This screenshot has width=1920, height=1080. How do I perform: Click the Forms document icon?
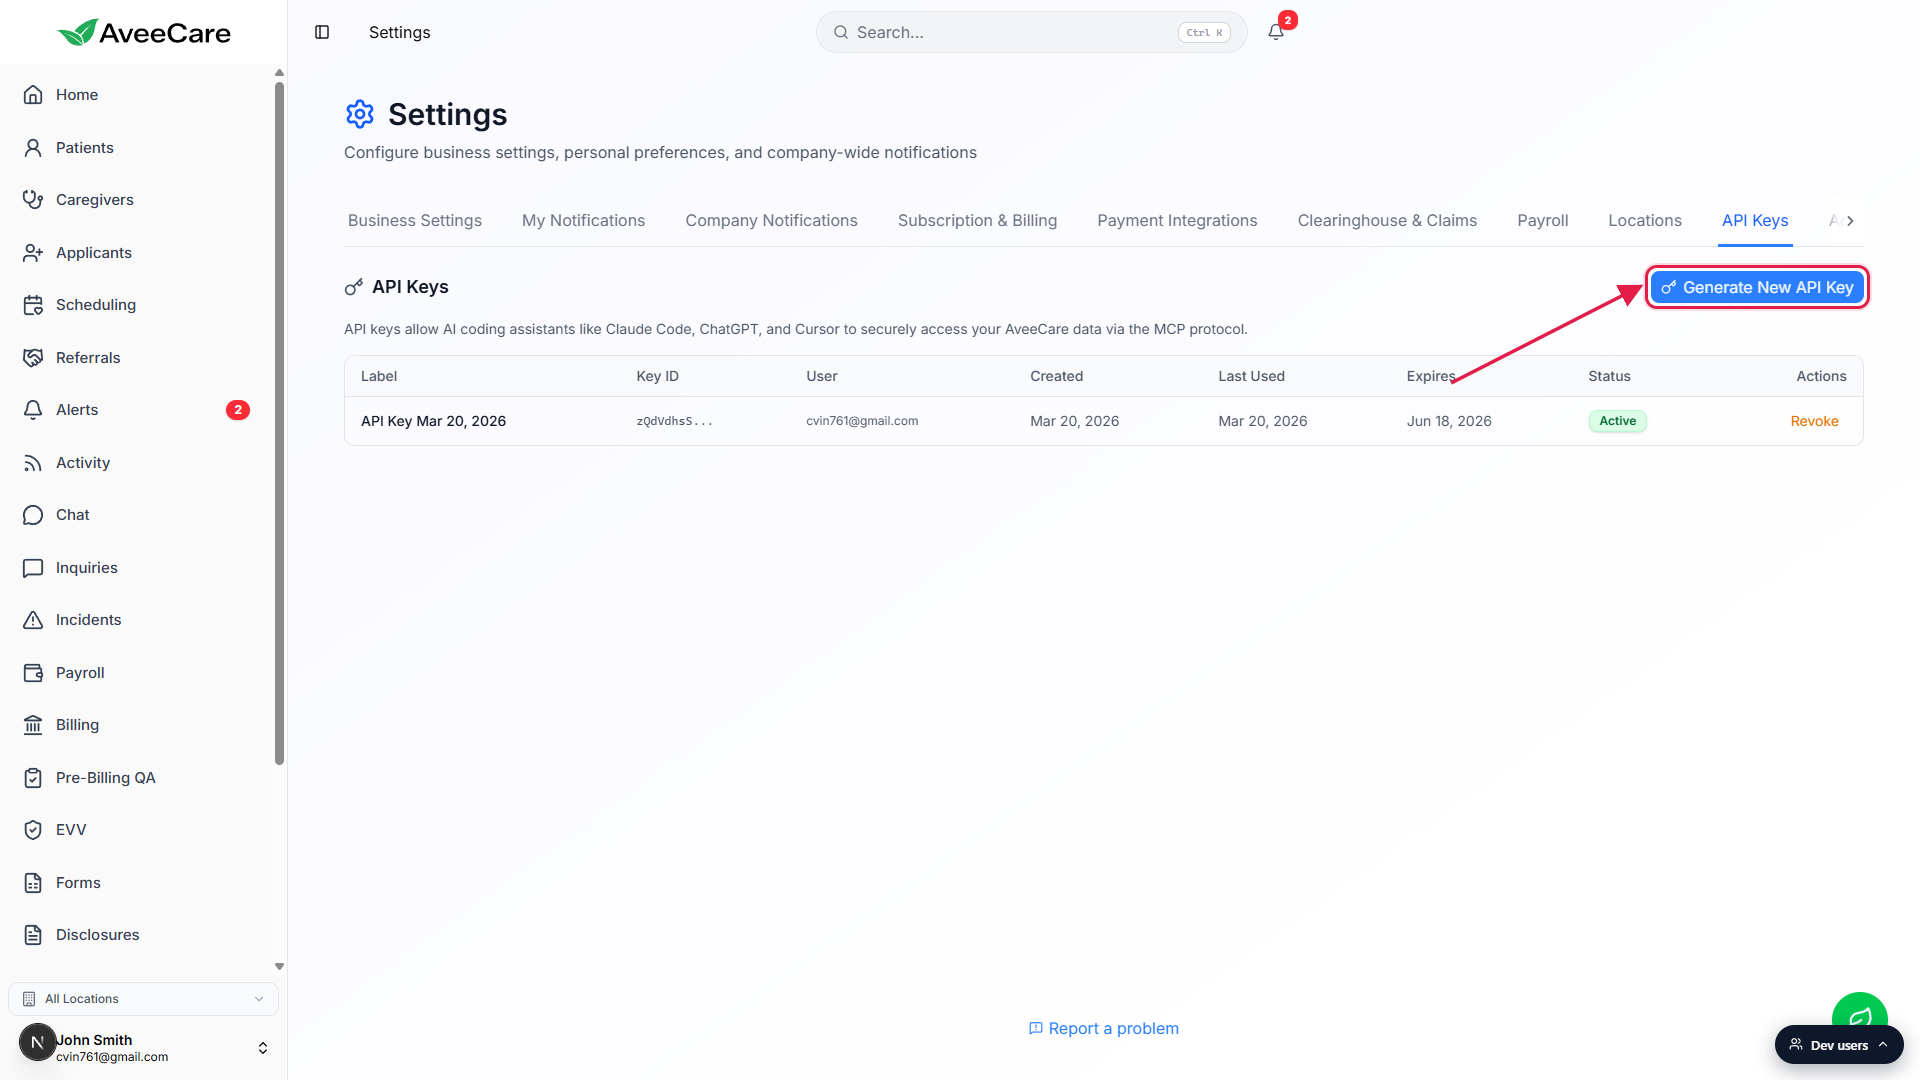33,883
